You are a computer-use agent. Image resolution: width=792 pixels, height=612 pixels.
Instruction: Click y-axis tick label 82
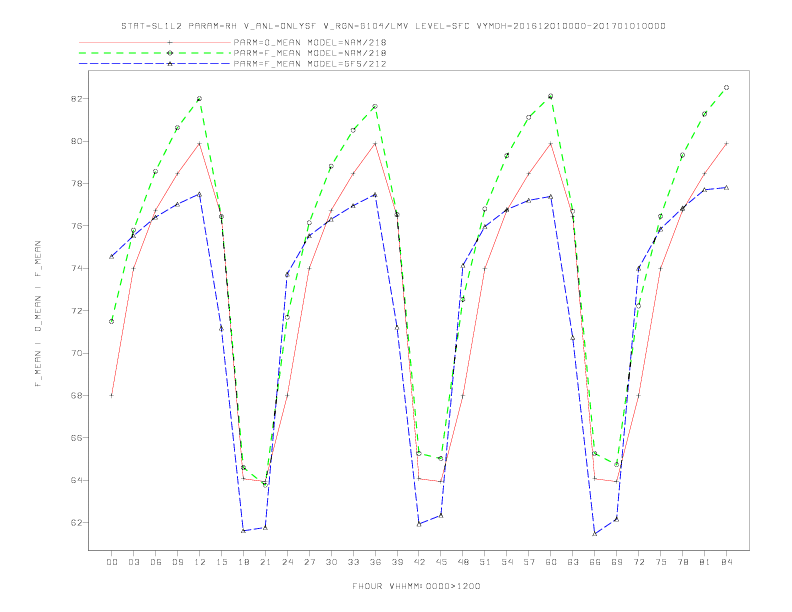pyautogui.click(x=77, y=99)
